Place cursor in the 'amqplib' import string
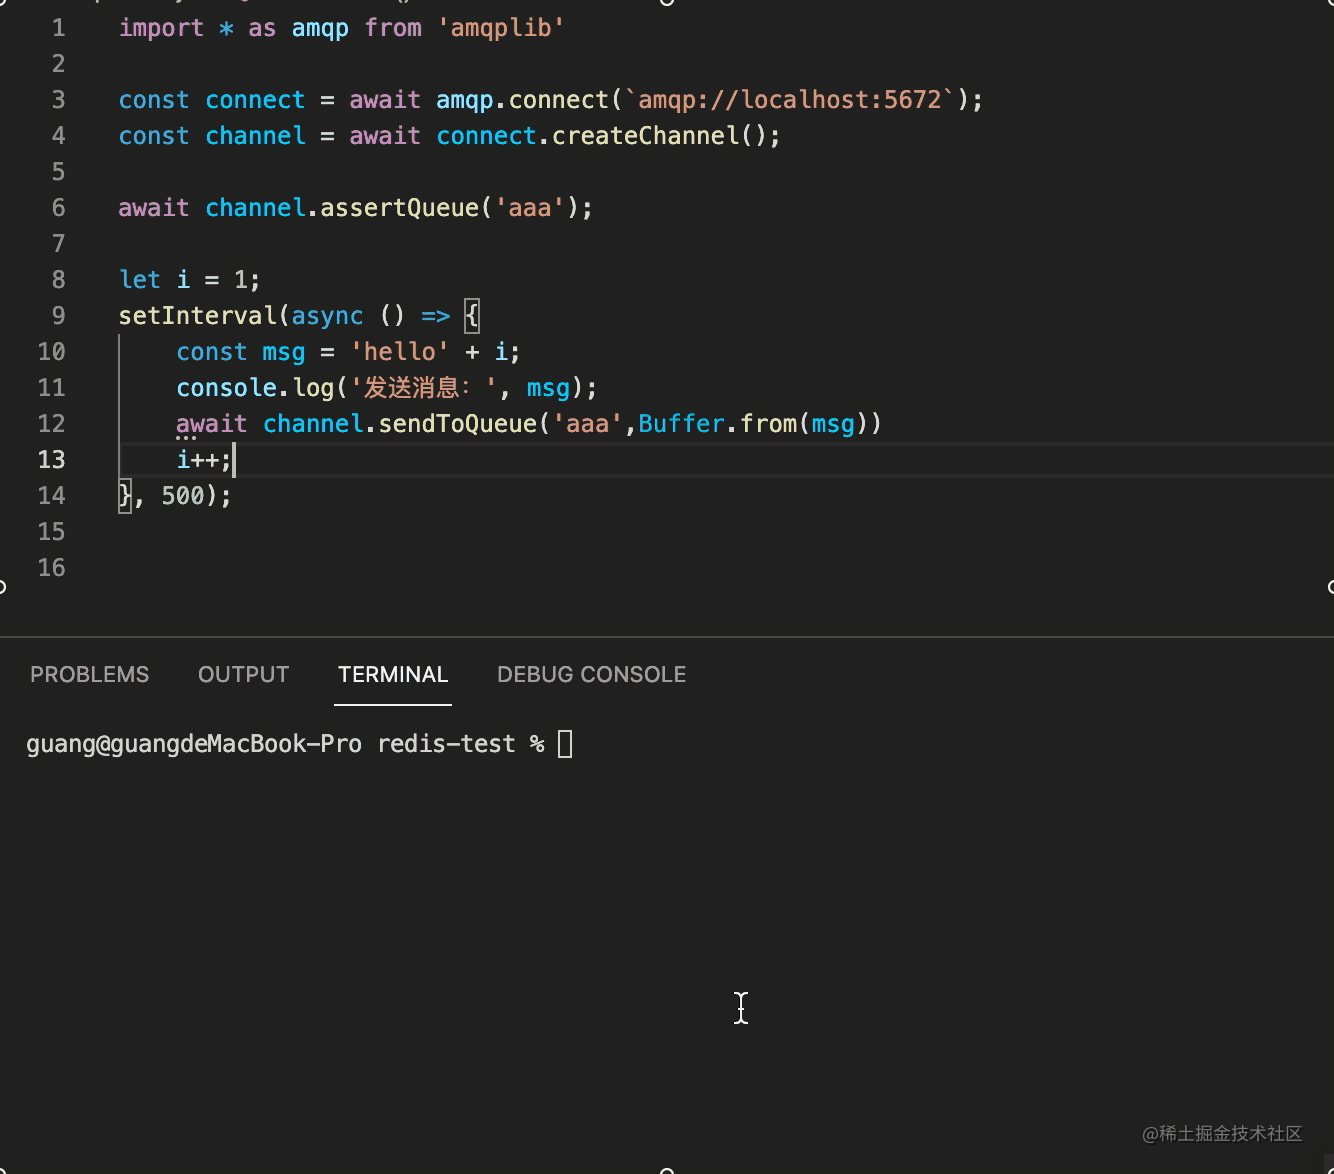The height and width of the screenshot is (1174, 1334). coord(501,28)
